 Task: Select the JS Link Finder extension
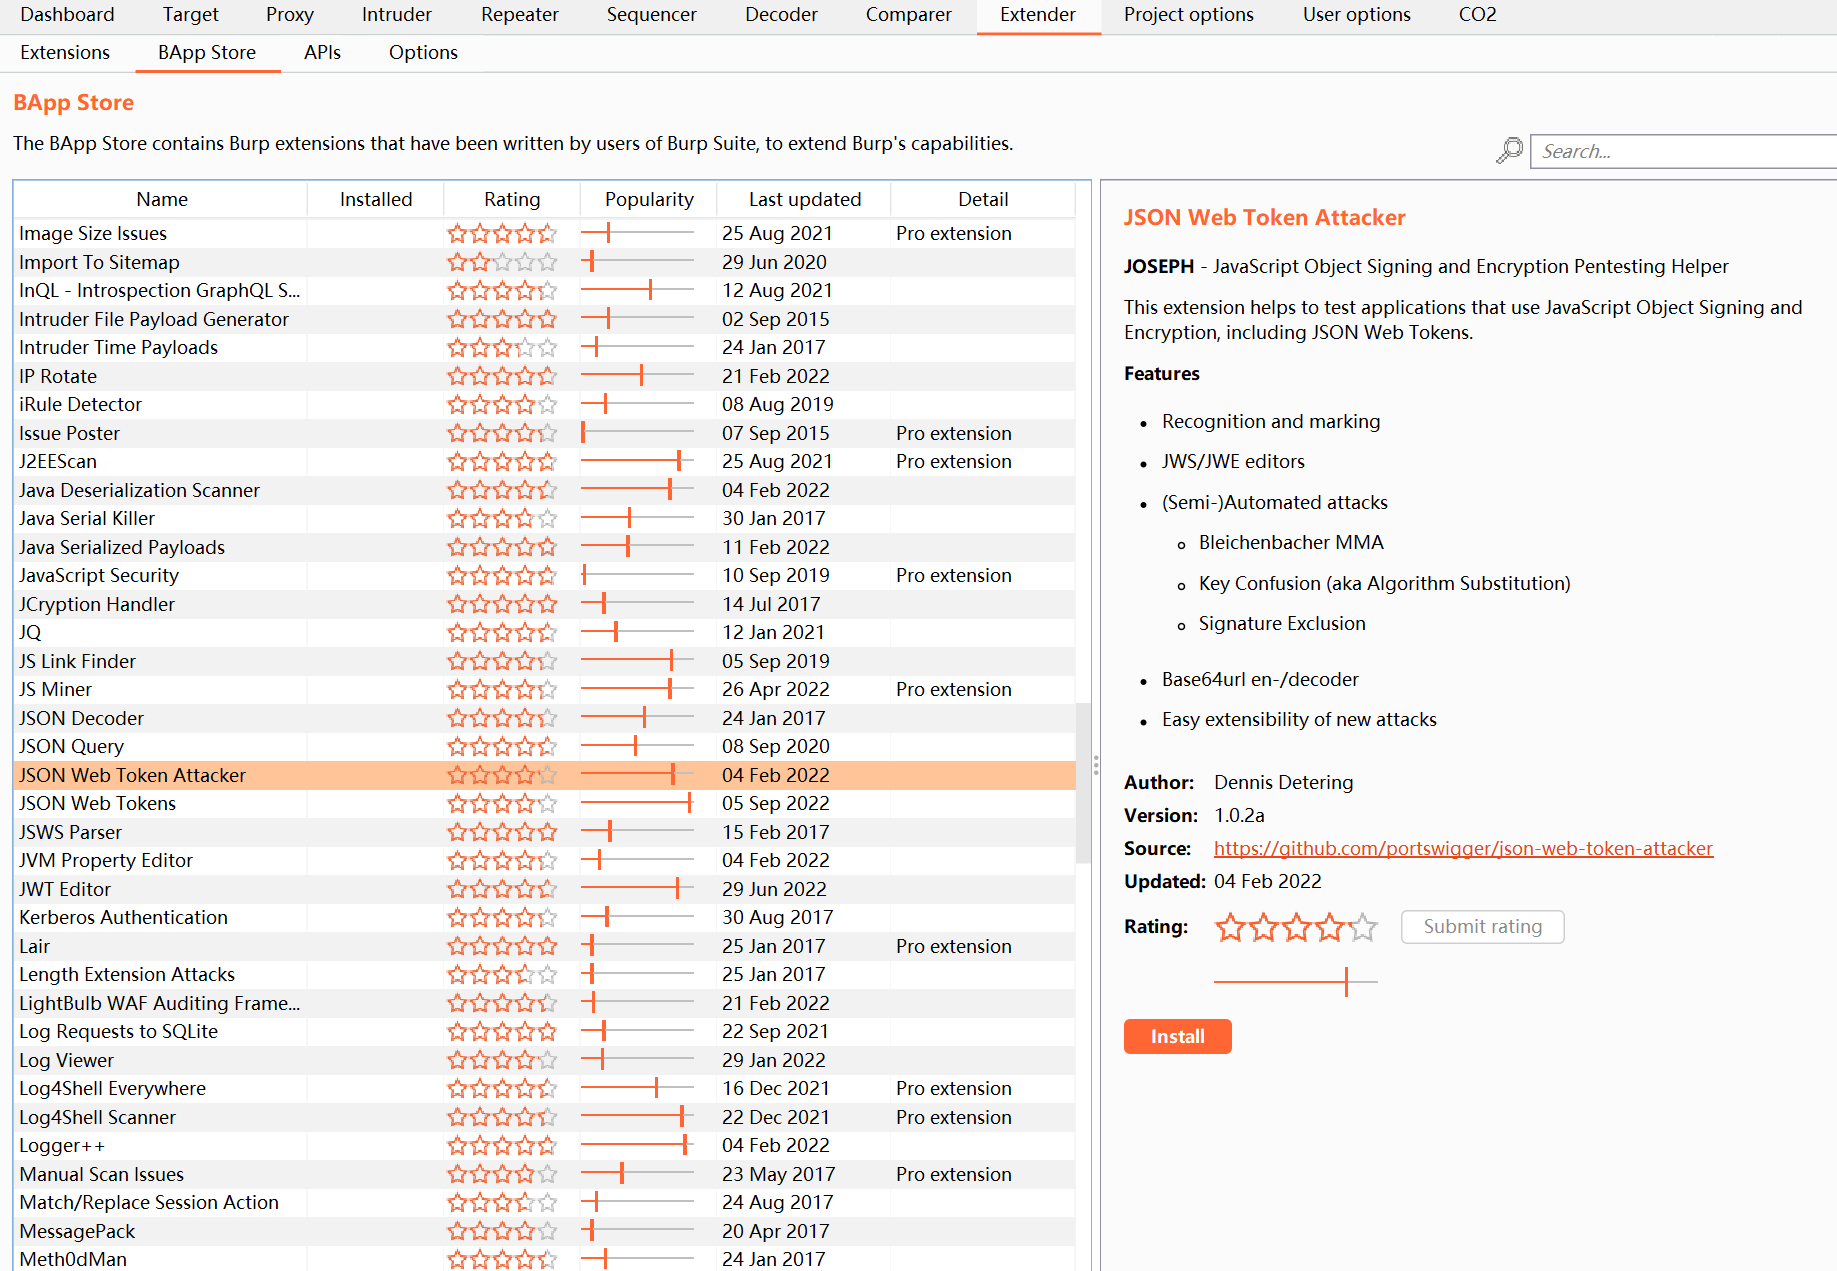[x=545, y=662]
